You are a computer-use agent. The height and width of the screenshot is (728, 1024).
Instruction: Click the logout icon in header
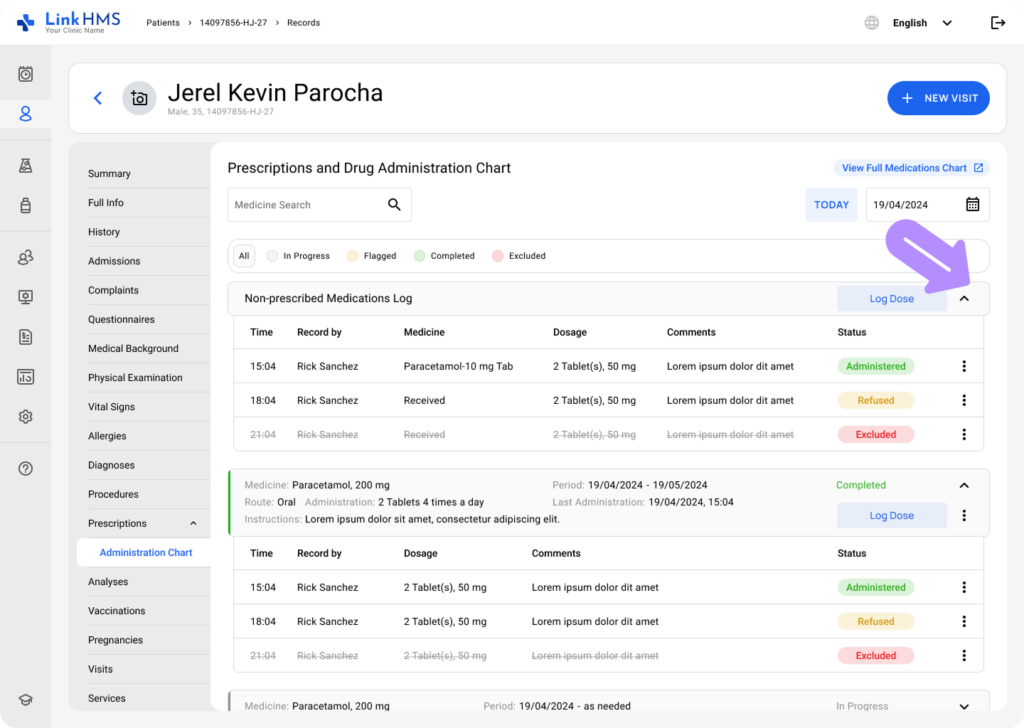tap(997, 23)
